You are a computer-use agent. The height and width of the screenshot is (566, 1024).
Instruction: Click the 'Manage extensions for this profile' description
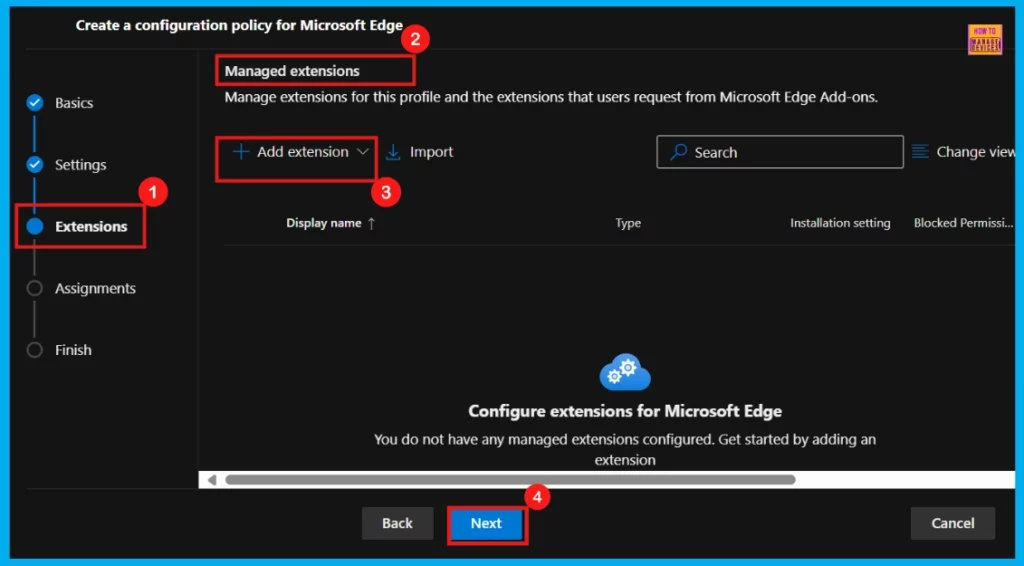pyautogui.click(x=551, y=97)
